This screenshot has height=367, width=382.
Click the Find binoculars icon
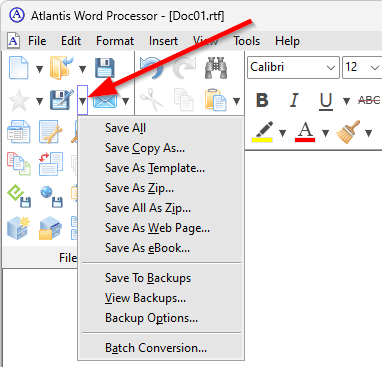216,68
